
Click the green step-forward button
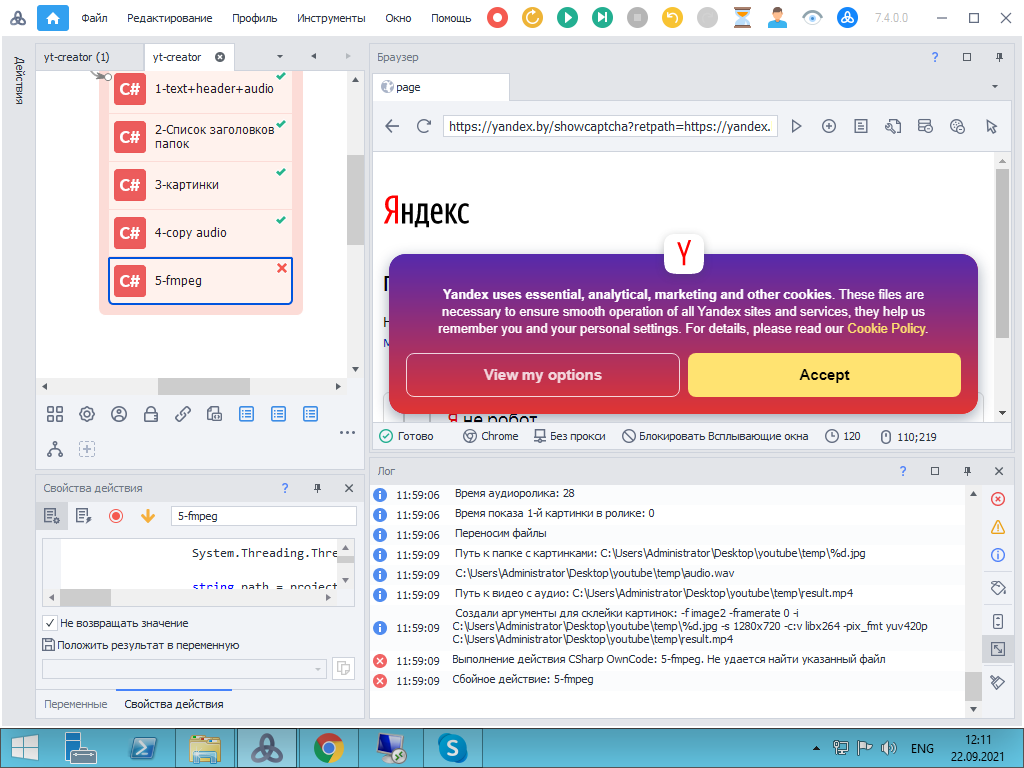[x=602, y=18]
